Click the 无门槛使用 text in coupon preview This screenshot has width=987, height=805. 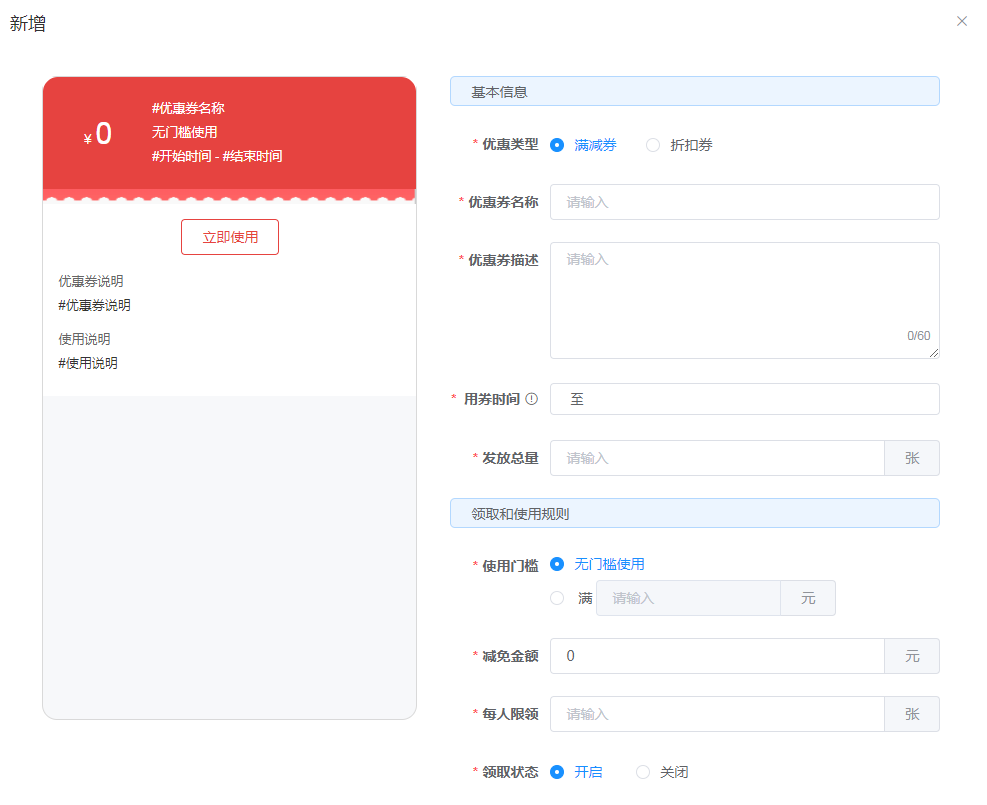pos(184,132)
